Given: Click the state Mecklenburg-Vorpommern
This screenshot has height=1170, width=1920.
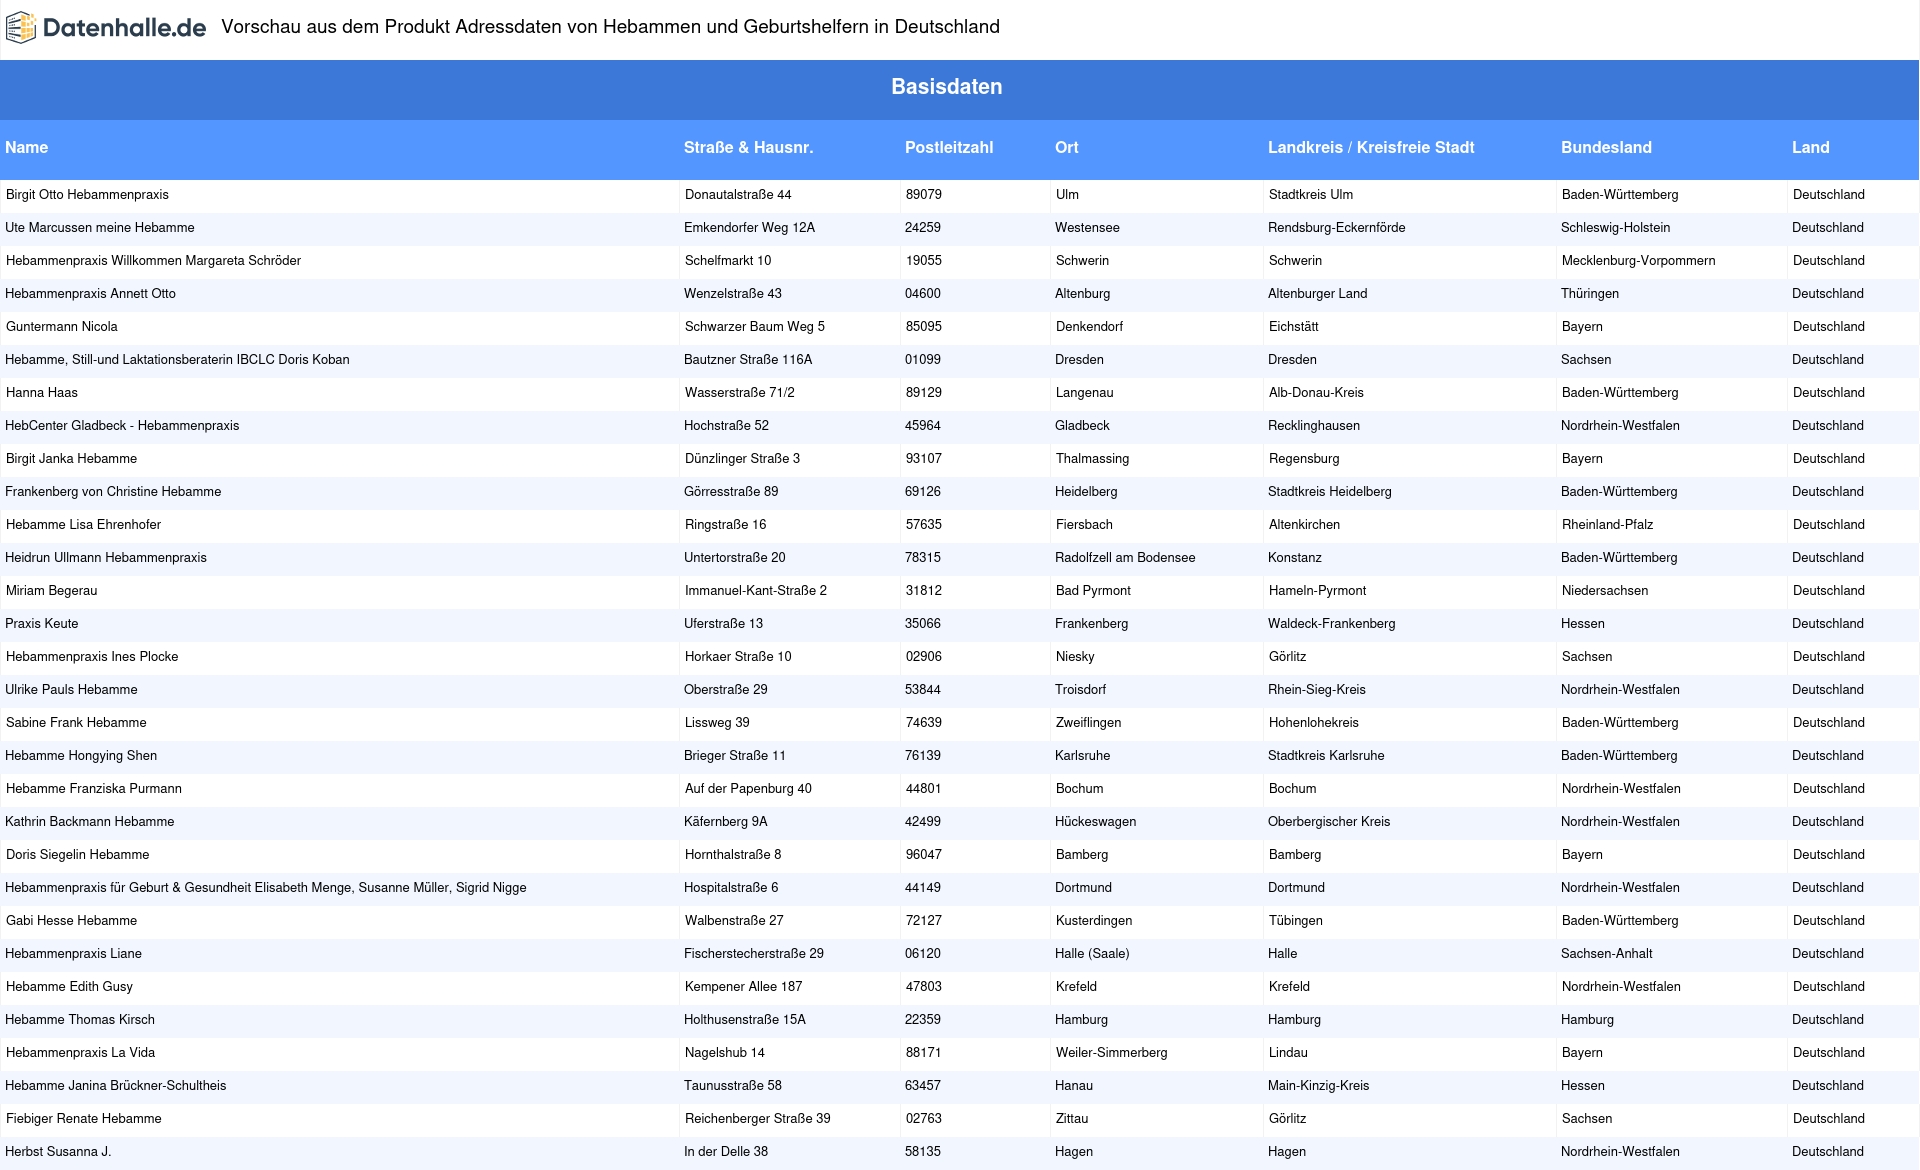Looking at the screenshot, I should coord(1638,261).
